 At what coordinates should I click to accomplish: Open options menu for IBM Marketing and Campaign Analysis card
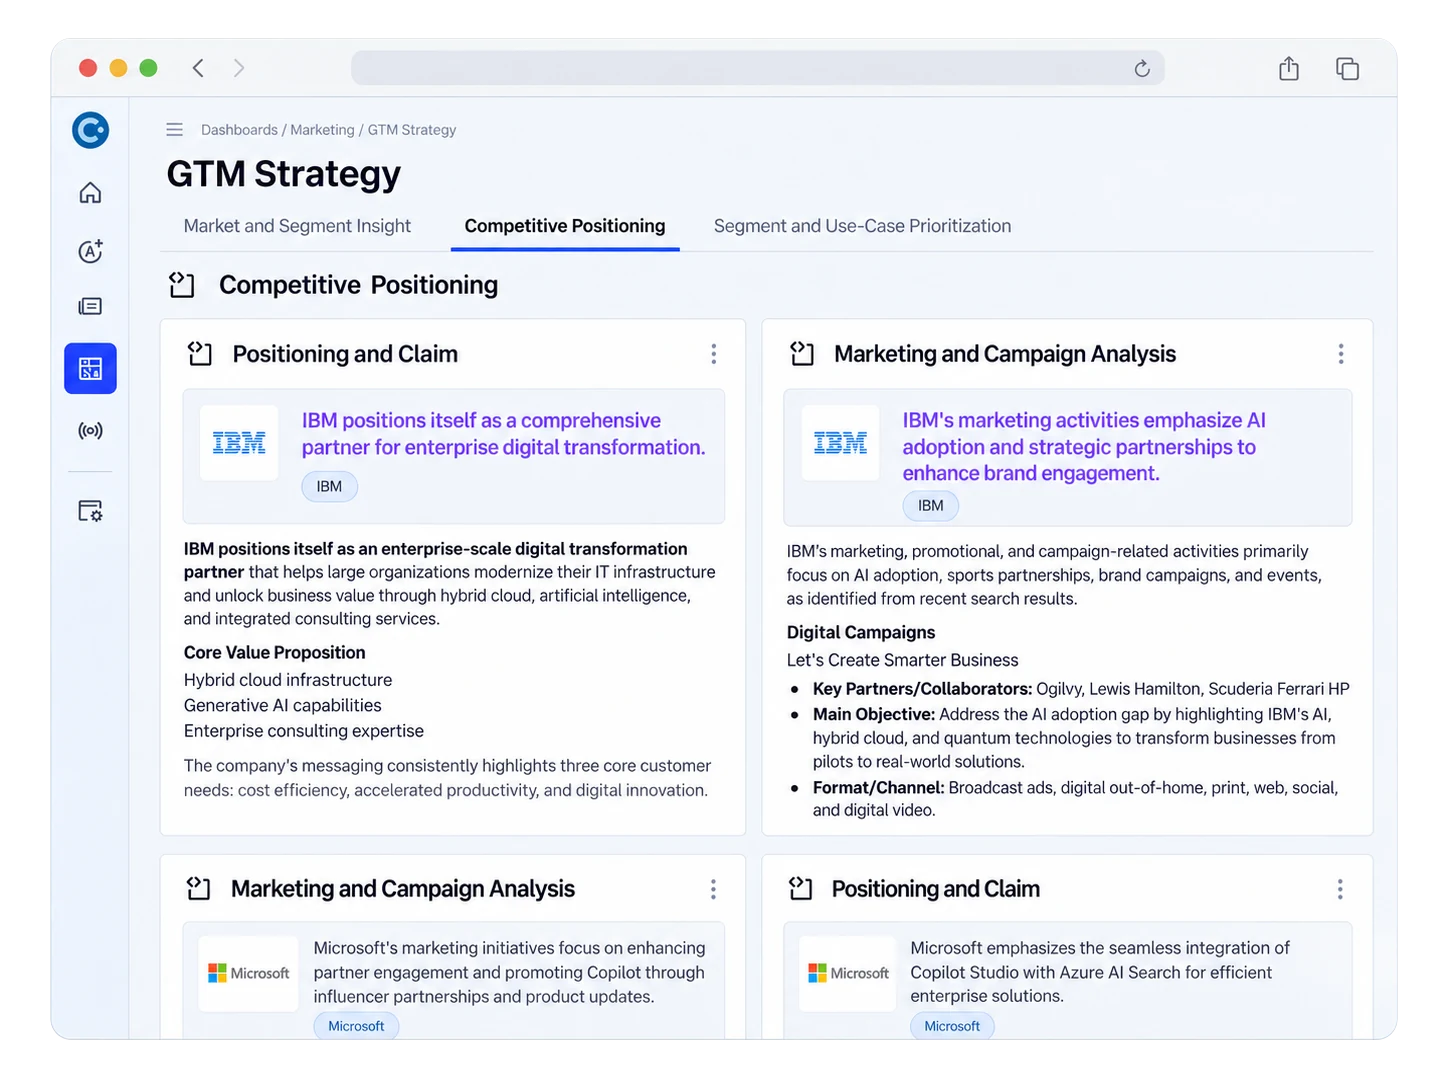pos(1341,354)
